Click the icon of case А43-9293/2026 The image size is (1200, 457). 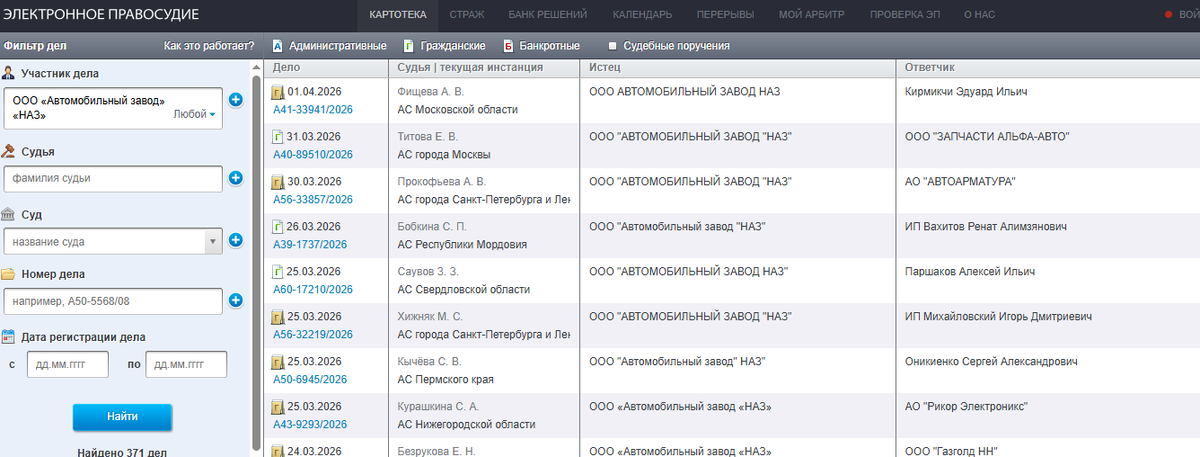tap(279, 407)
